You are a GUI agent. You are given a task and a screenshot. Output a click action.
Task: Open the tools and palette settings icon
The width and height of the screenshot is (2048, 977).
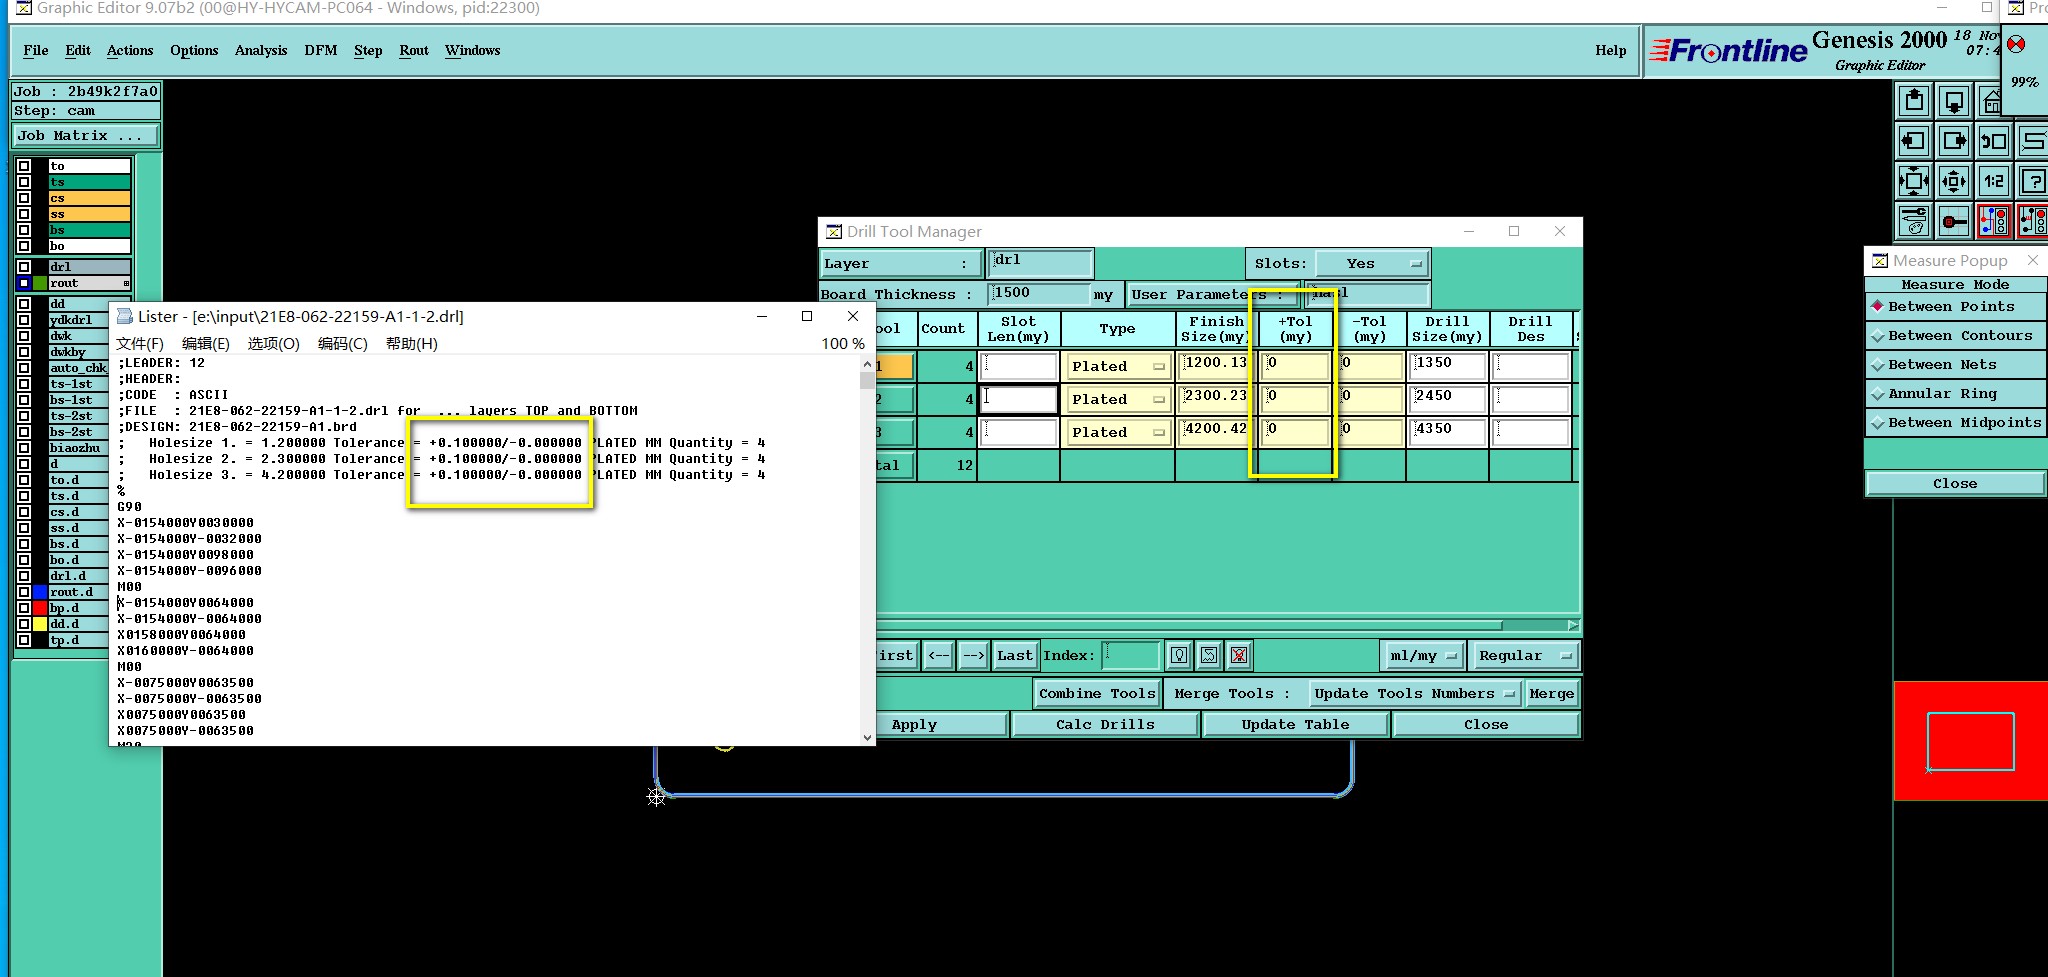pyautogui.click(x=1914, y=220)
